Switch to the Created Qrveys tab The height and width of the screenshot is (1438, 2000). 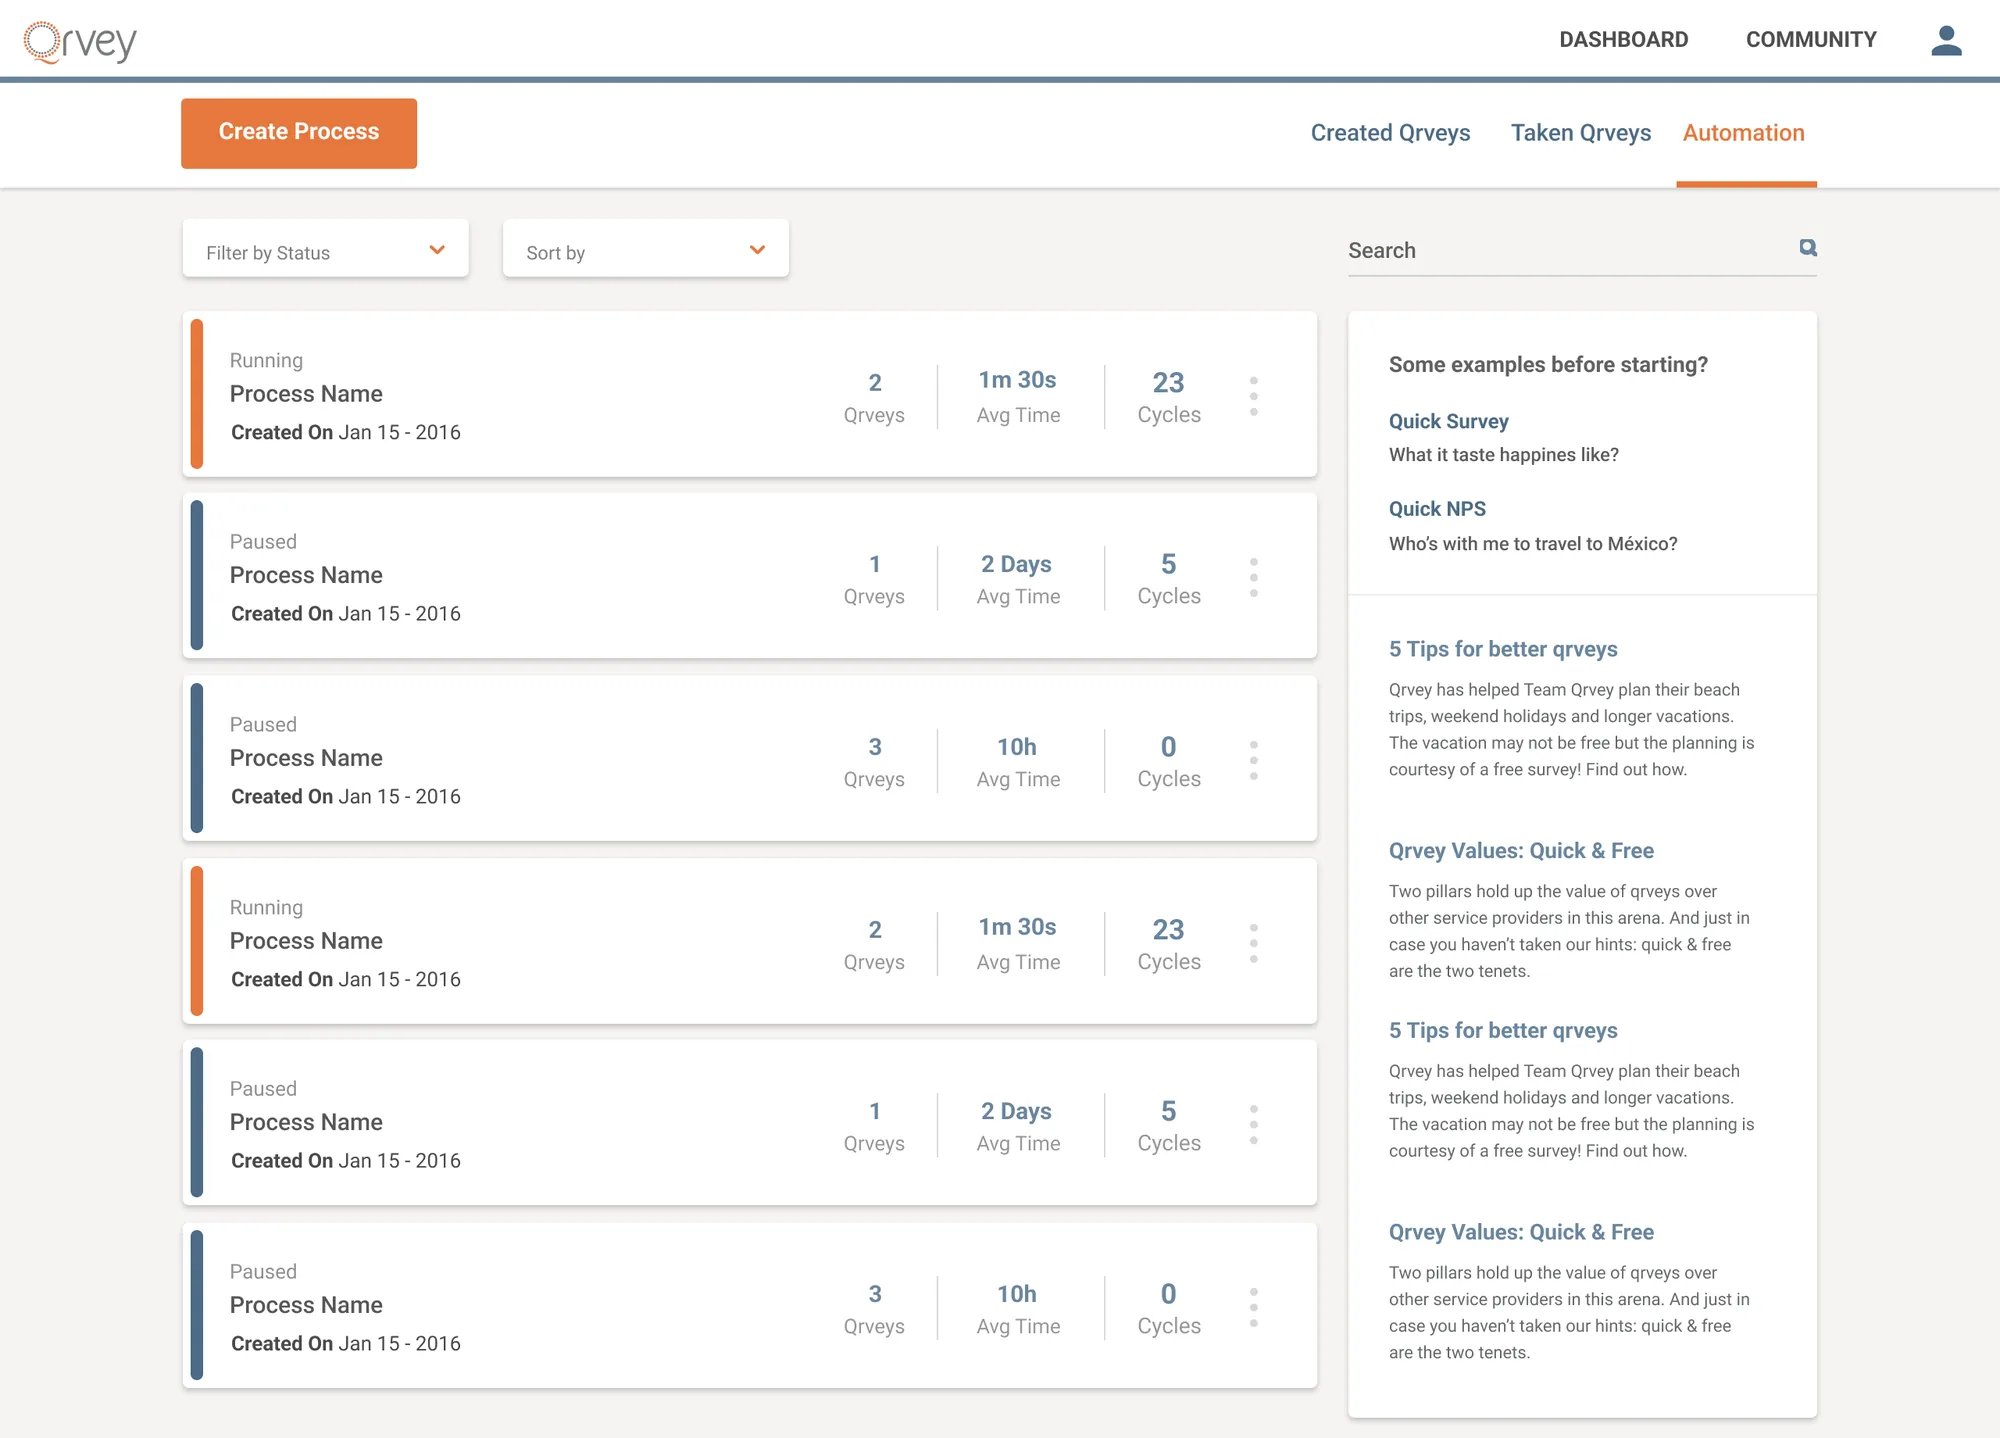(1390, 133)
